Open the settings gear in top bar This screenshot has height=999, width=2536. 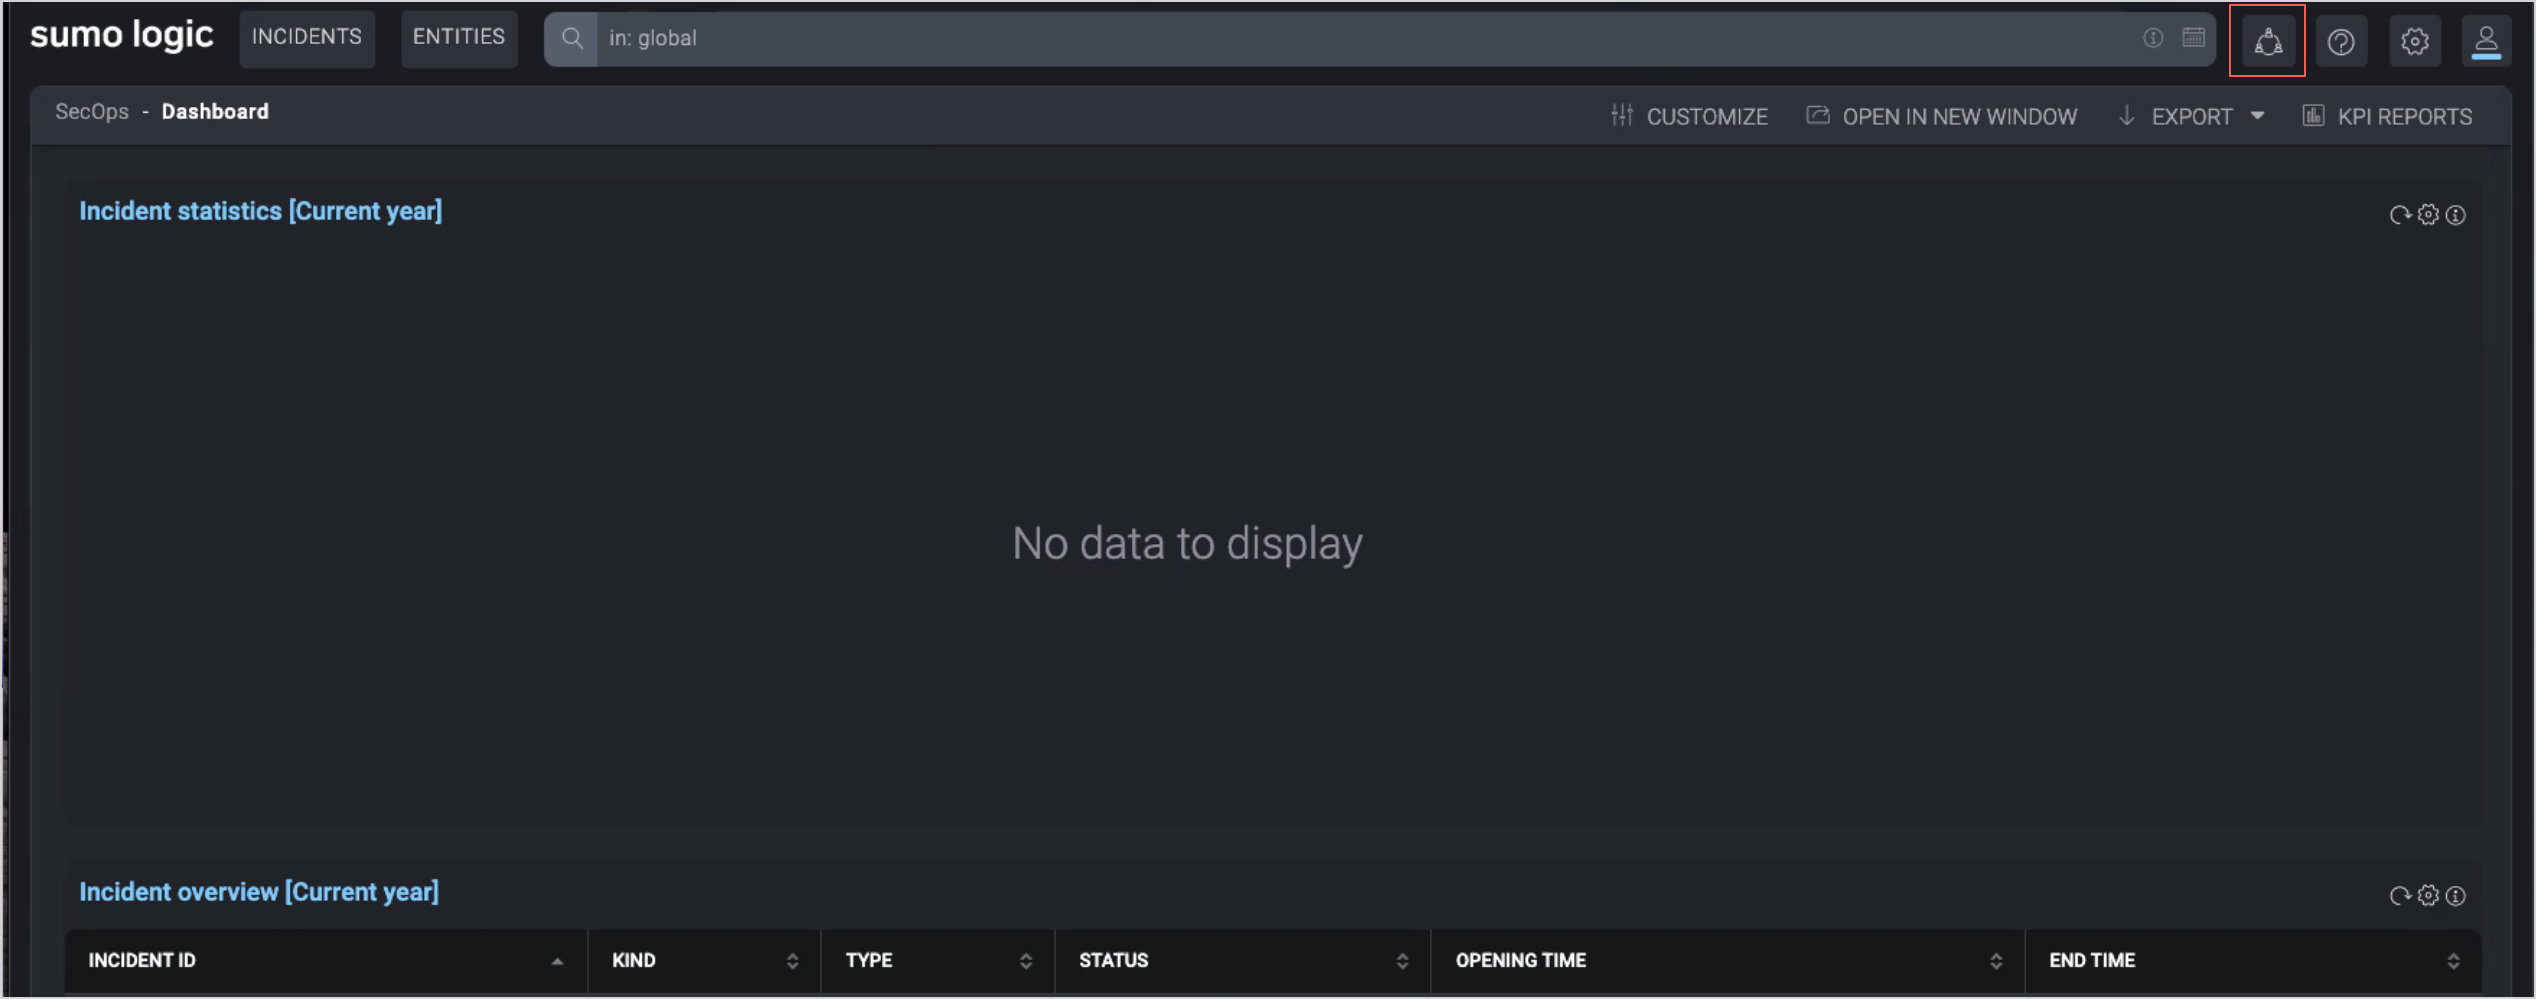coord(2414,41)
